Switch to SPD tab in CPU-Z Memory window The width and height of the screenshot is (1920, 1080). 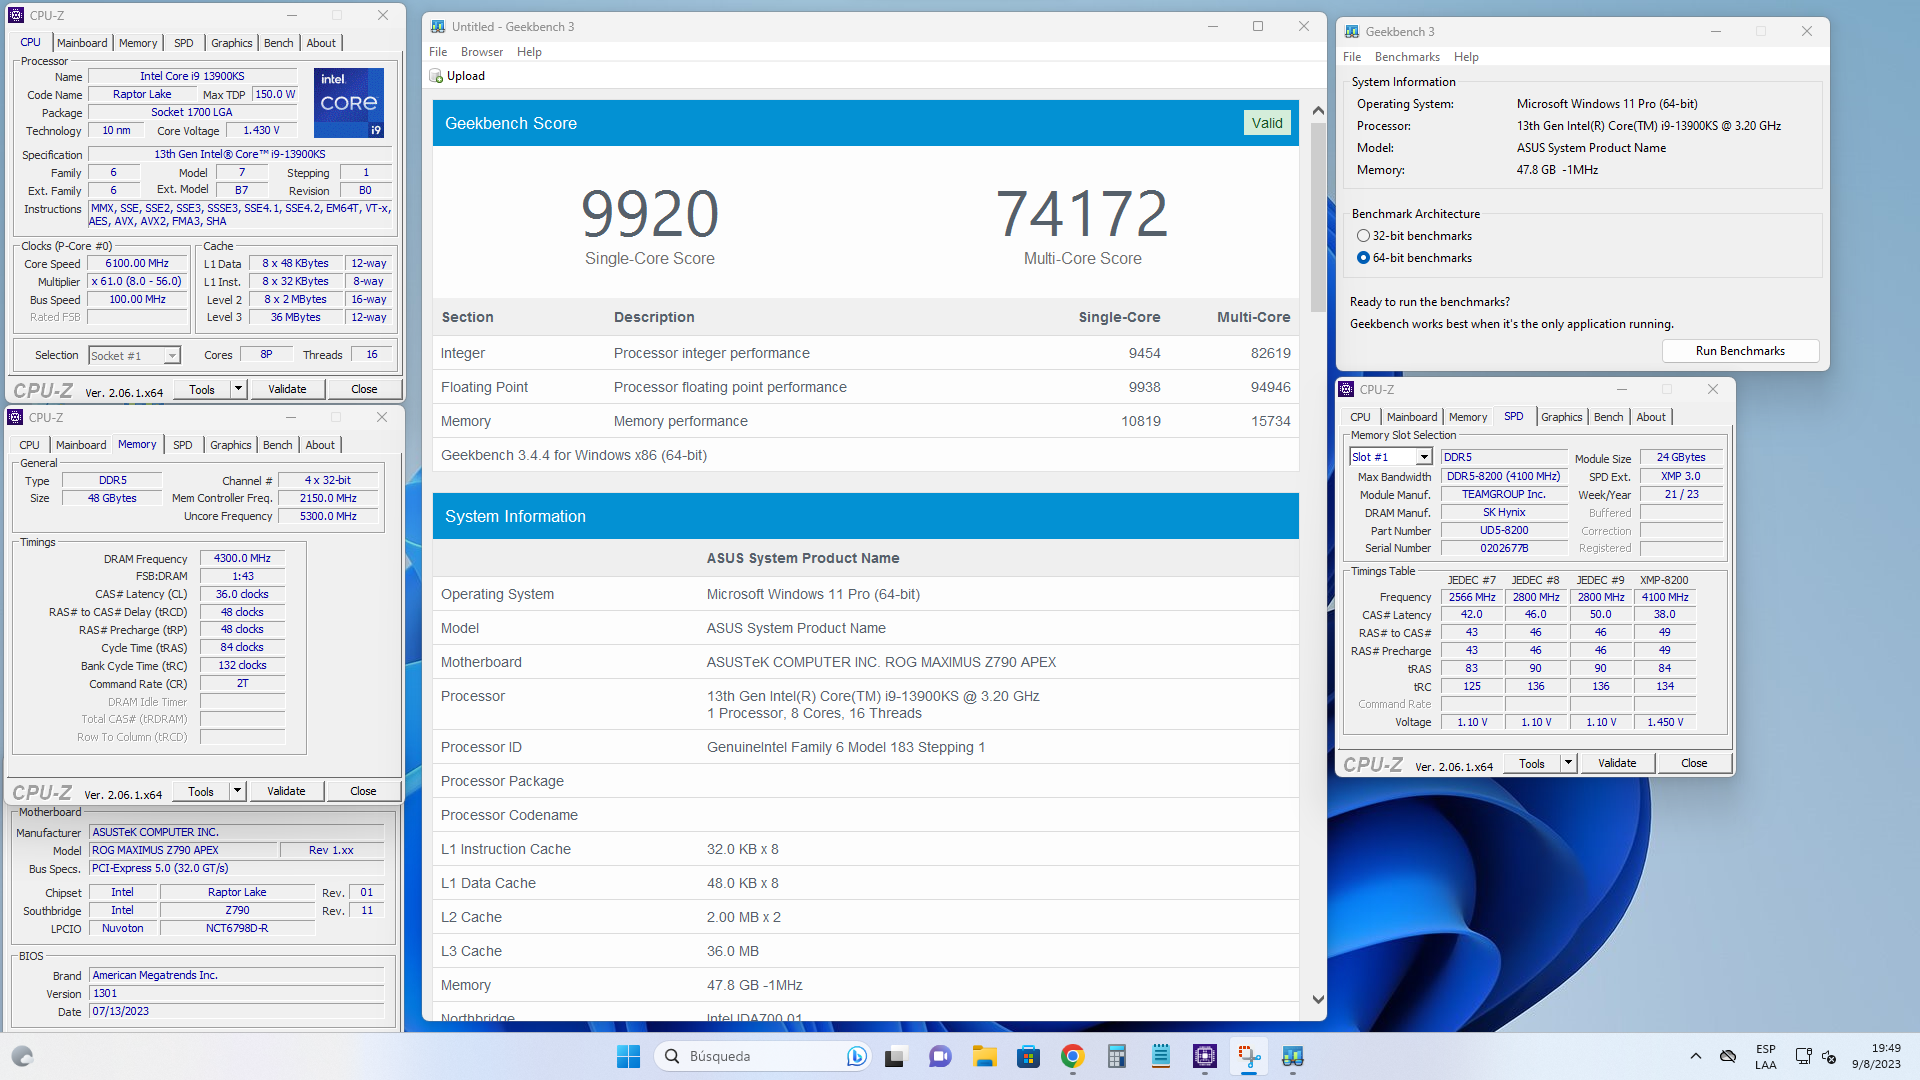point(182,445)
